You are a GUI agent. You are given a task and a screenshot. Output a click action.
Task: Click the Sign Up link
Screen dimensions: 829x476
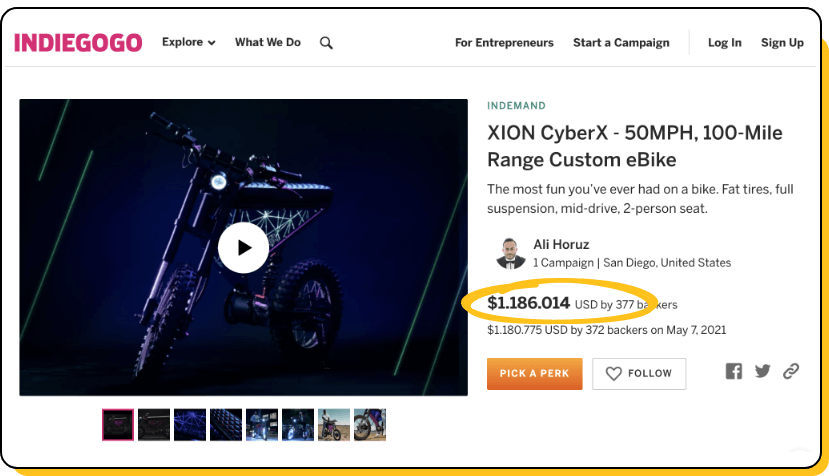[782, 43]
